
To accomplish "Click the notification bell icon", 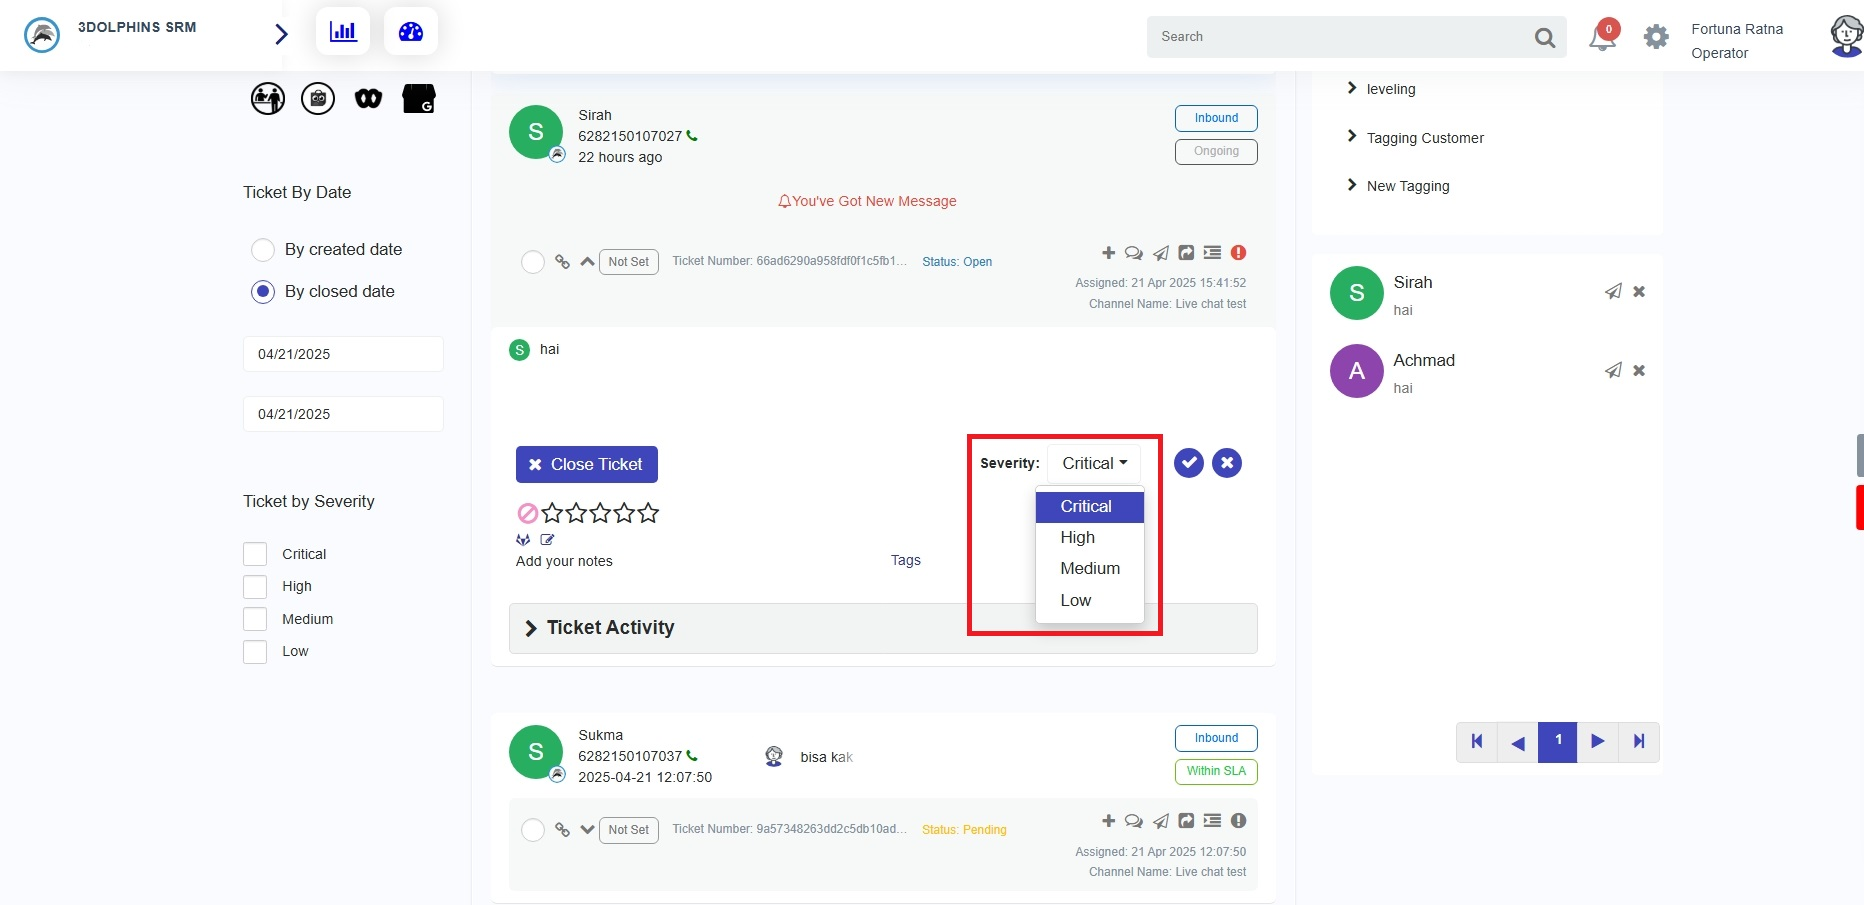I will click(x=1602, y=38).
